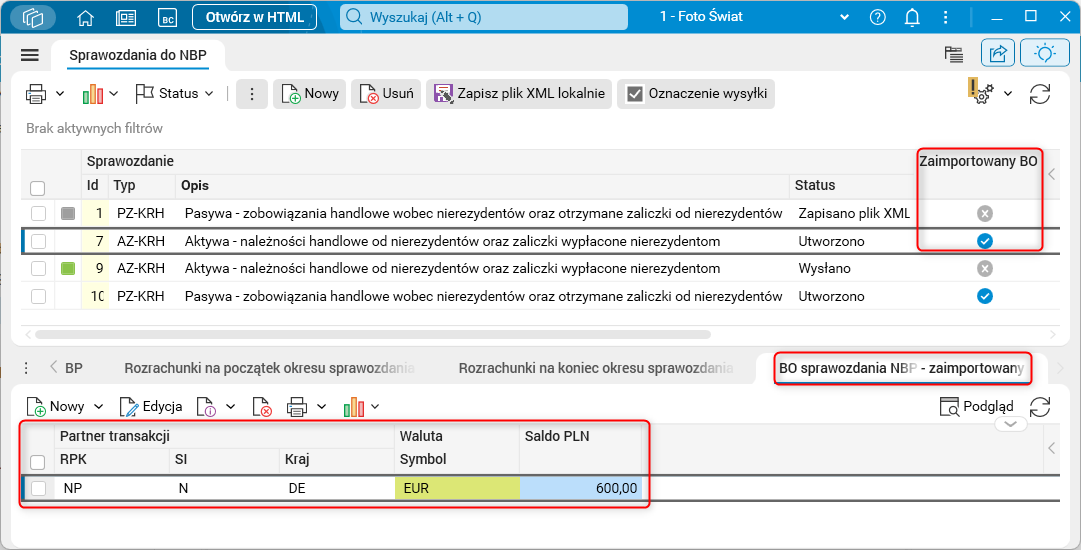Click the Otwórz w HTML button

pyautogui.click(x=254, y=17)
